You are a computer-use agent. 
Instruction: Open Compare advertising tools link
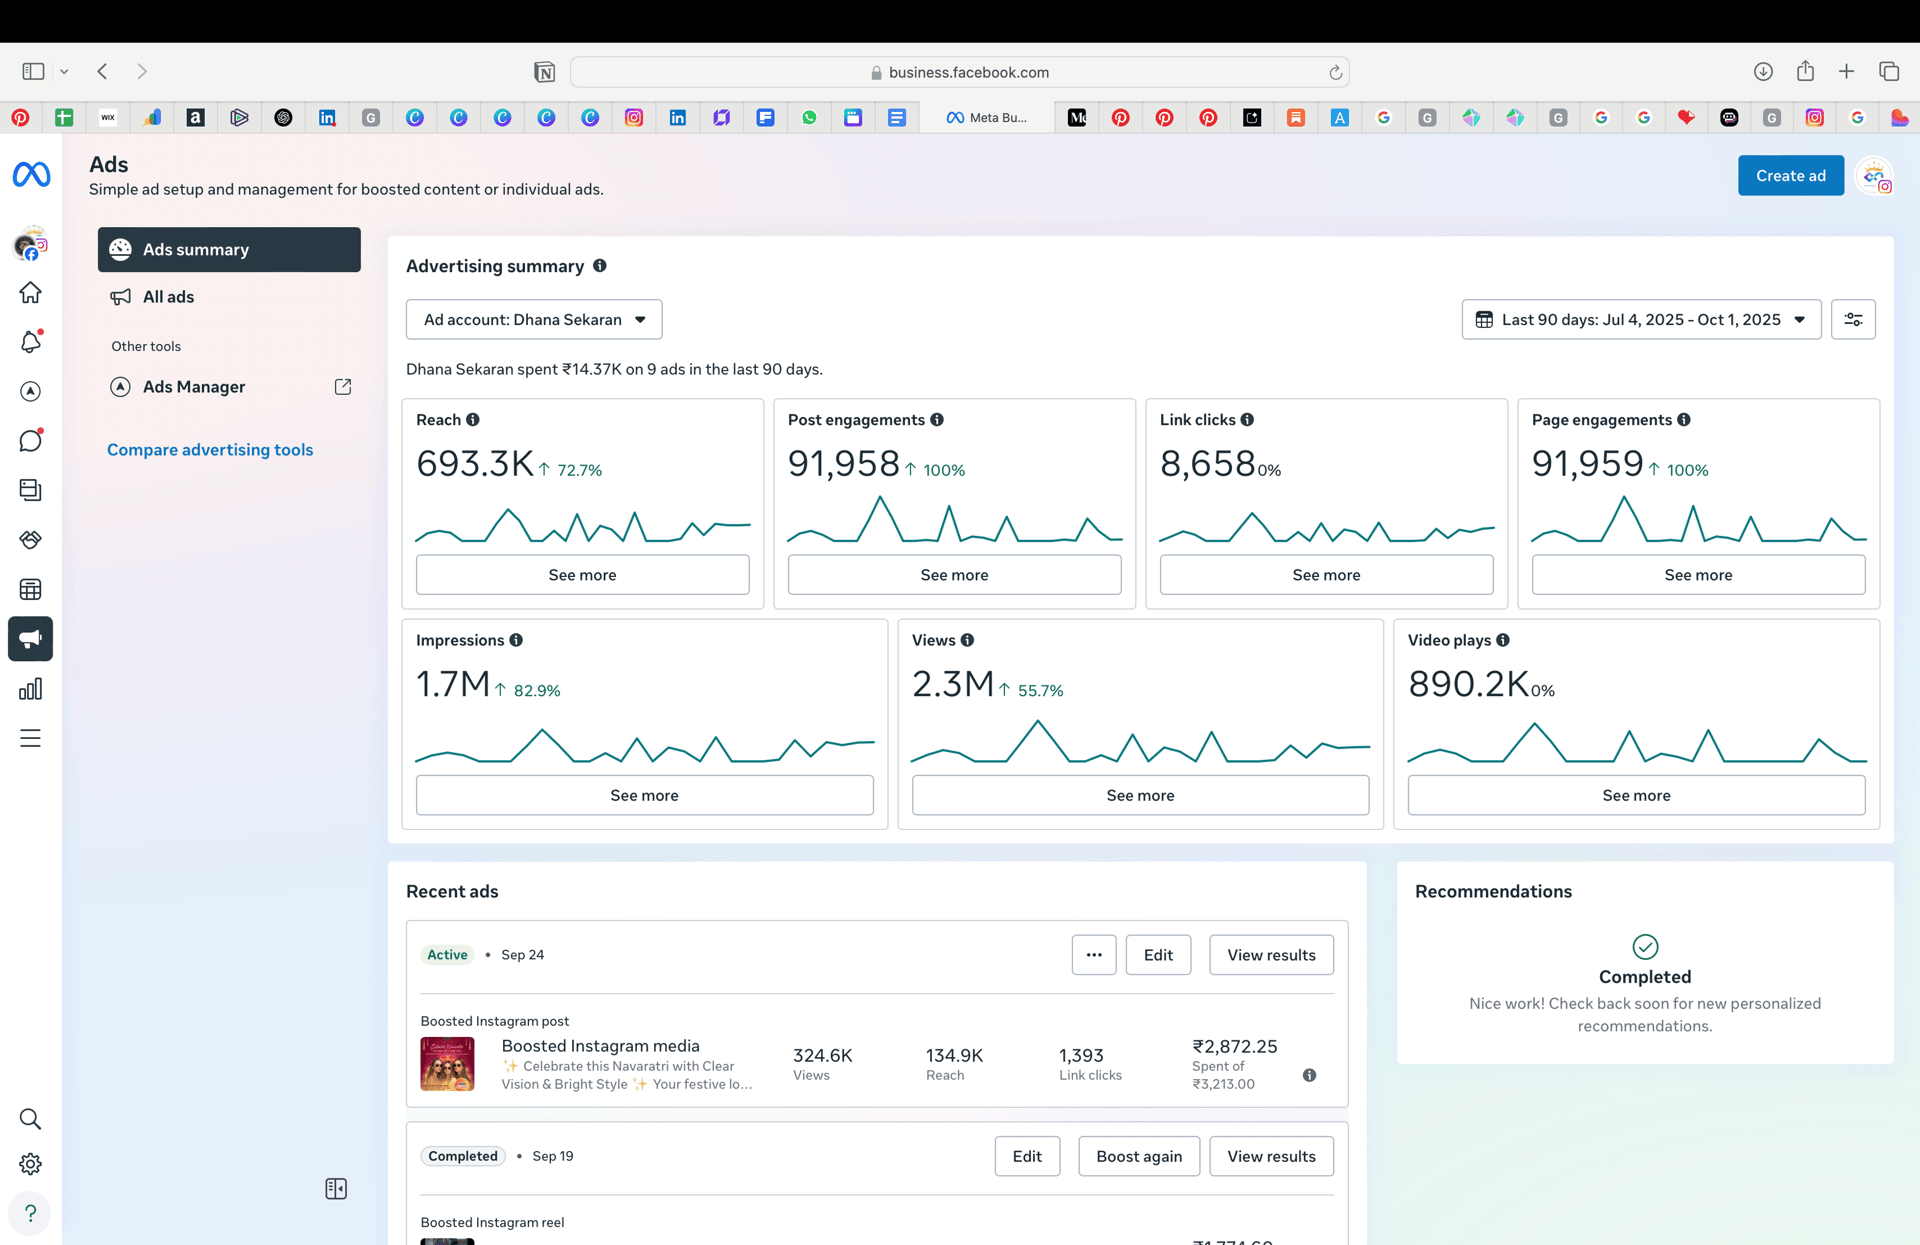click(210, 449)
